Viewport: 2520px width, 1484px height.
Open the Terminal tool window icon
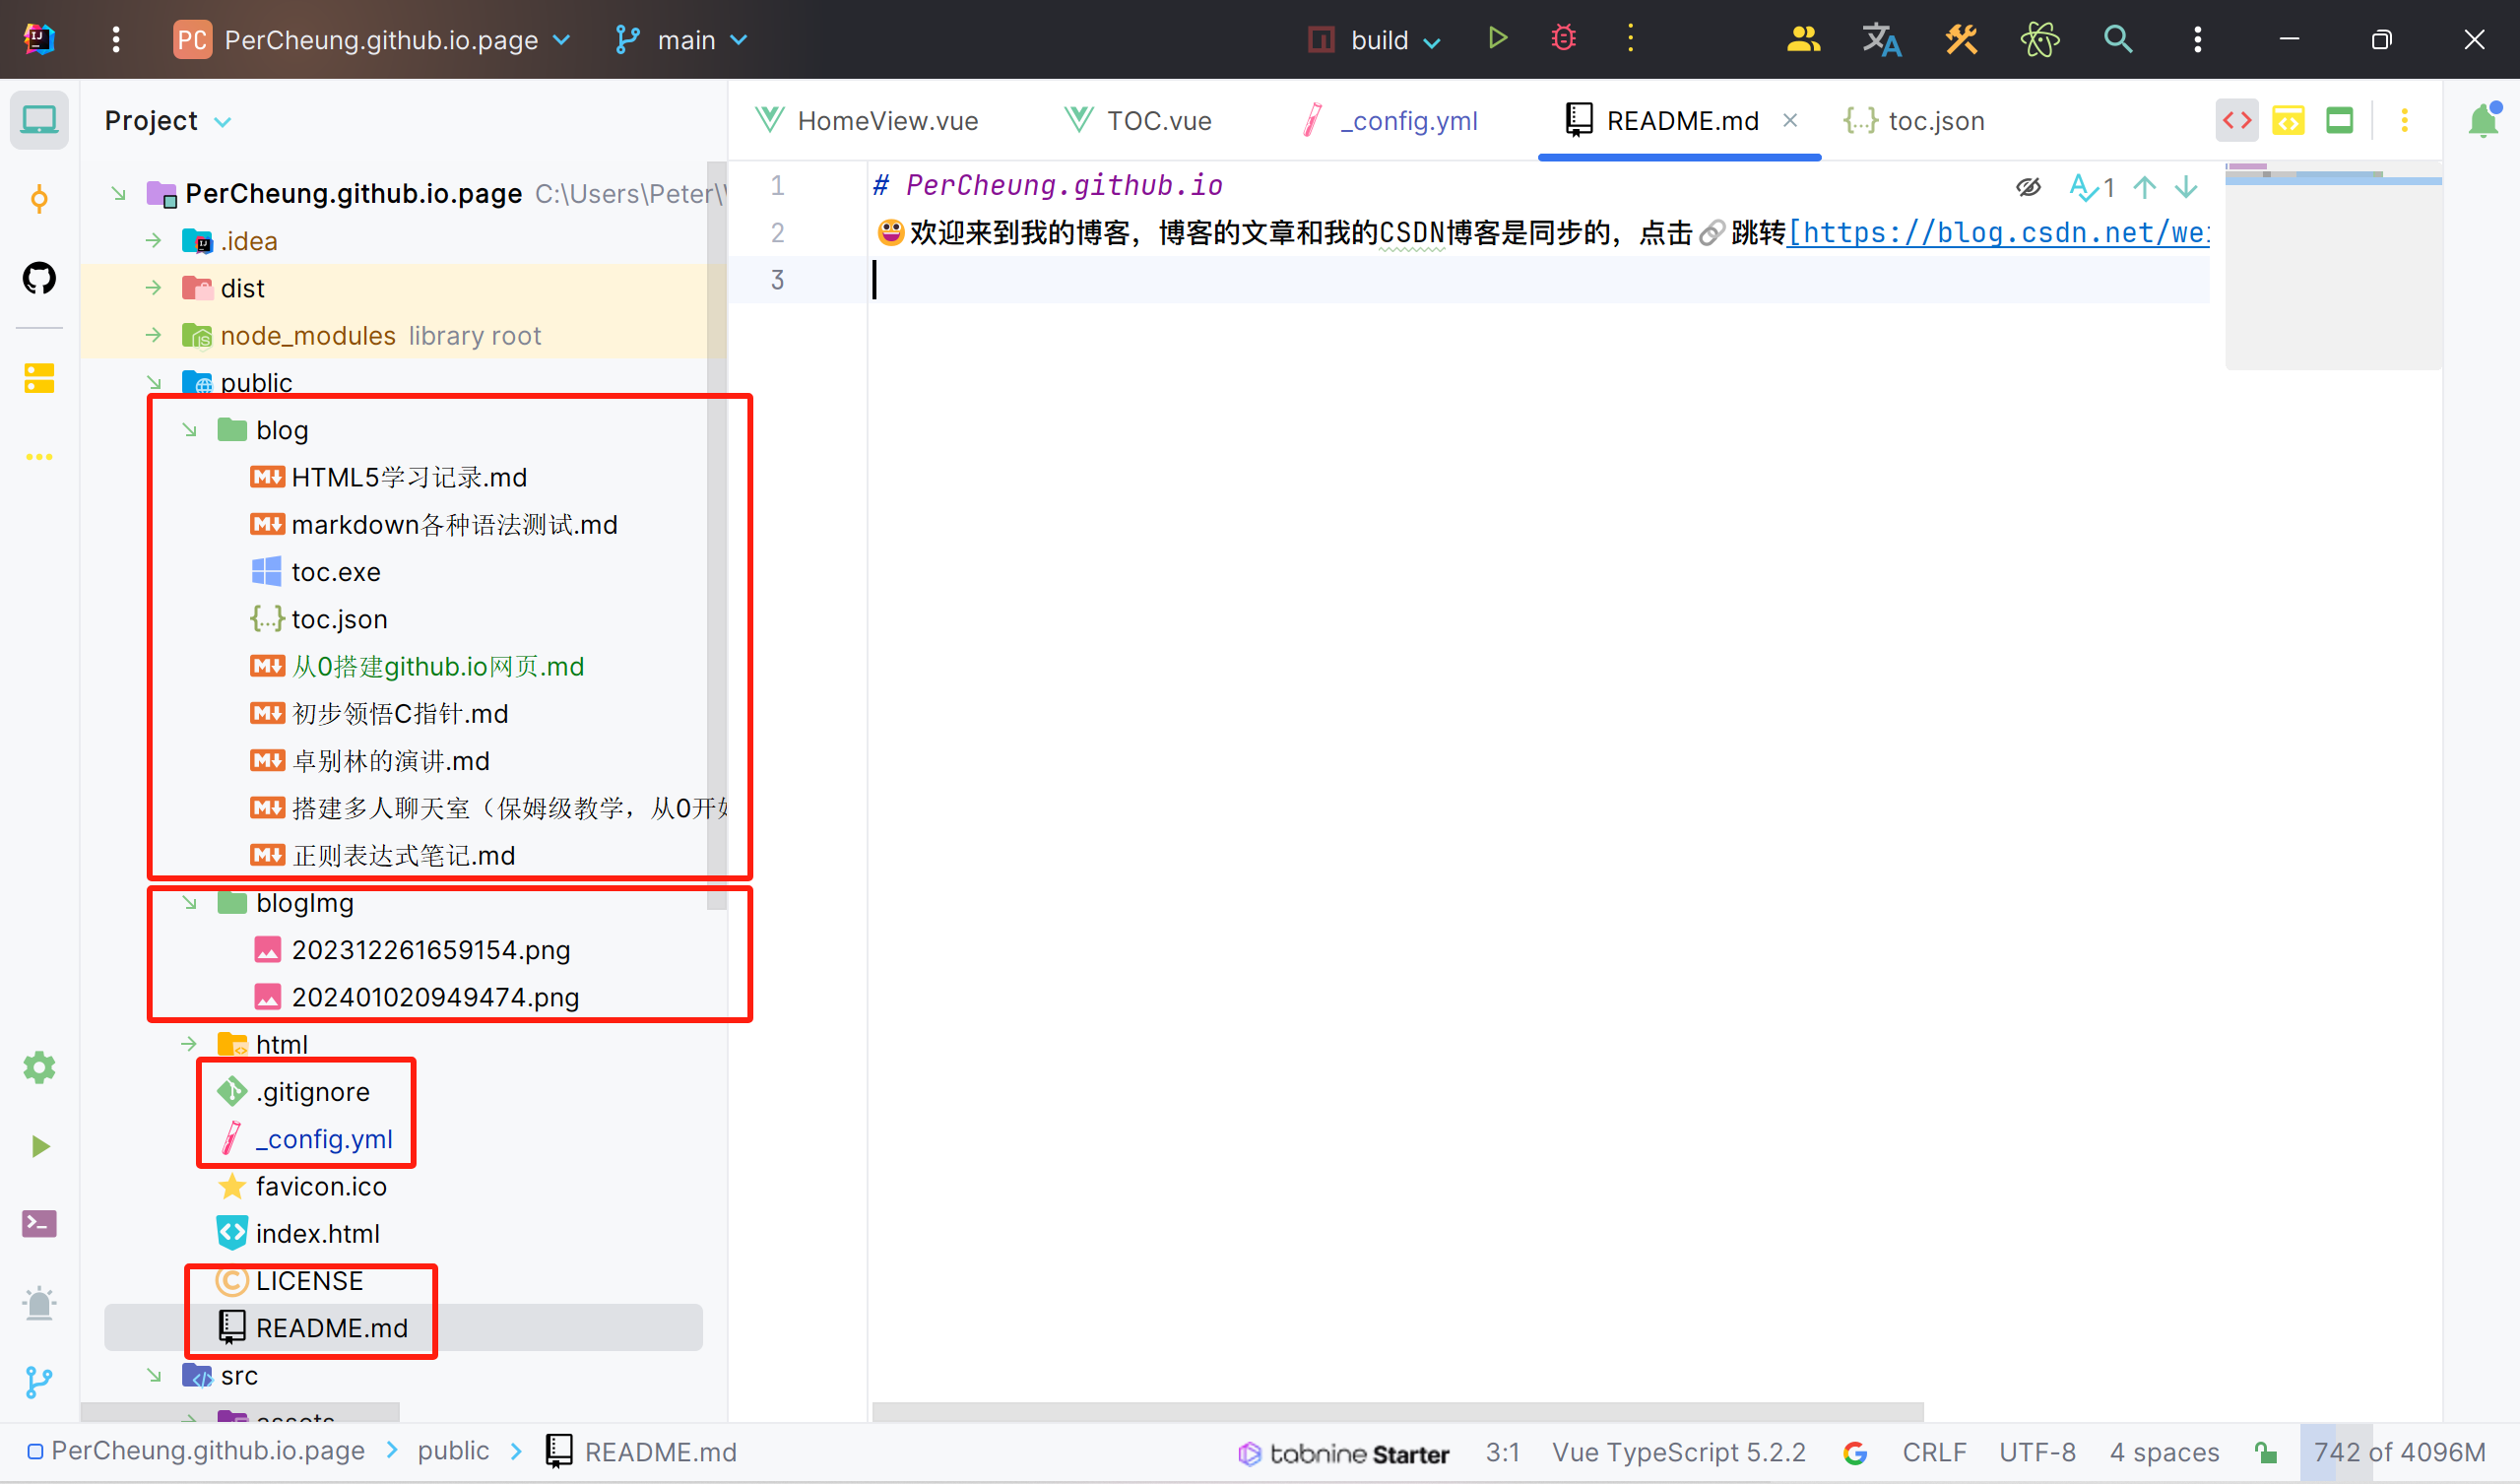tap(39, 1223)
